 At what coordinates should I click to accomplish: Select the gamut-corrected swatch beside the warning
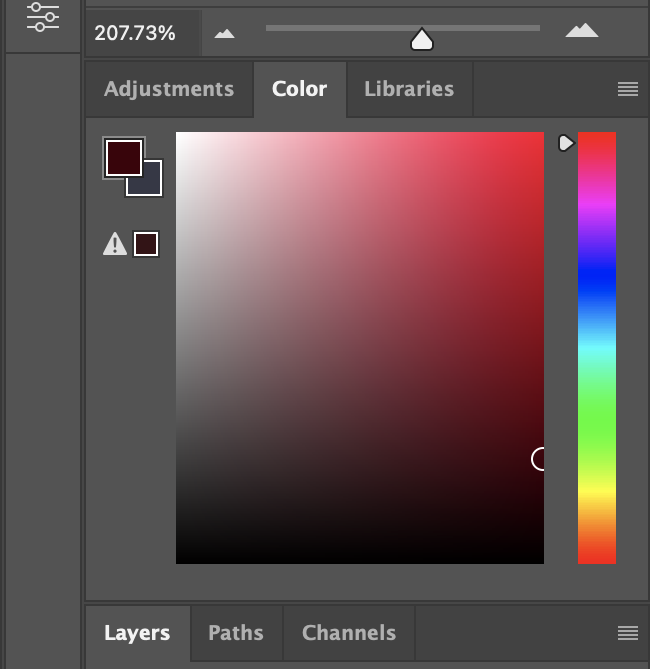146,244
